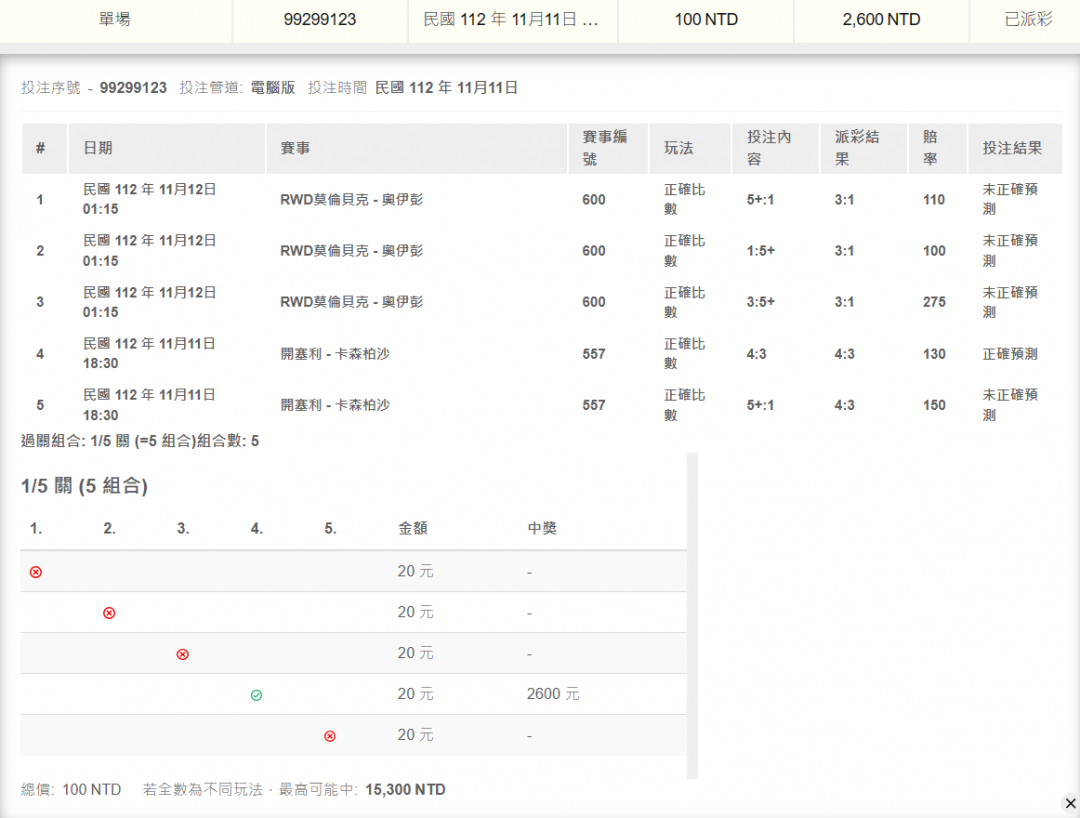
Task: Click bet number 99299123 in the summary row
Action: click(320, 19)
